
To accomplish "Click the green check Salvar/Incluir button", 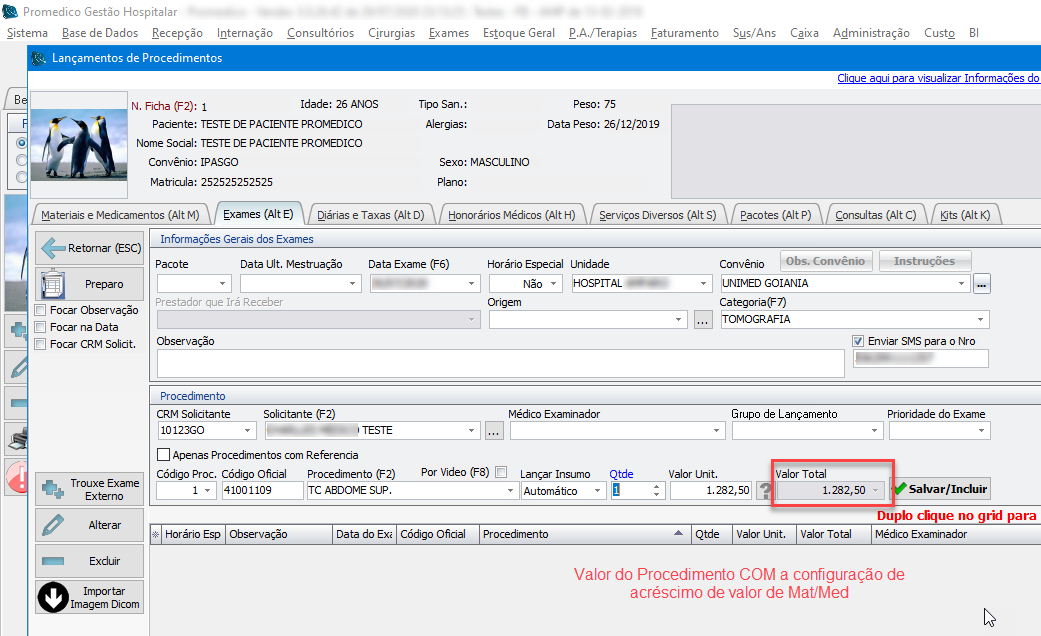I will (941, 489).
